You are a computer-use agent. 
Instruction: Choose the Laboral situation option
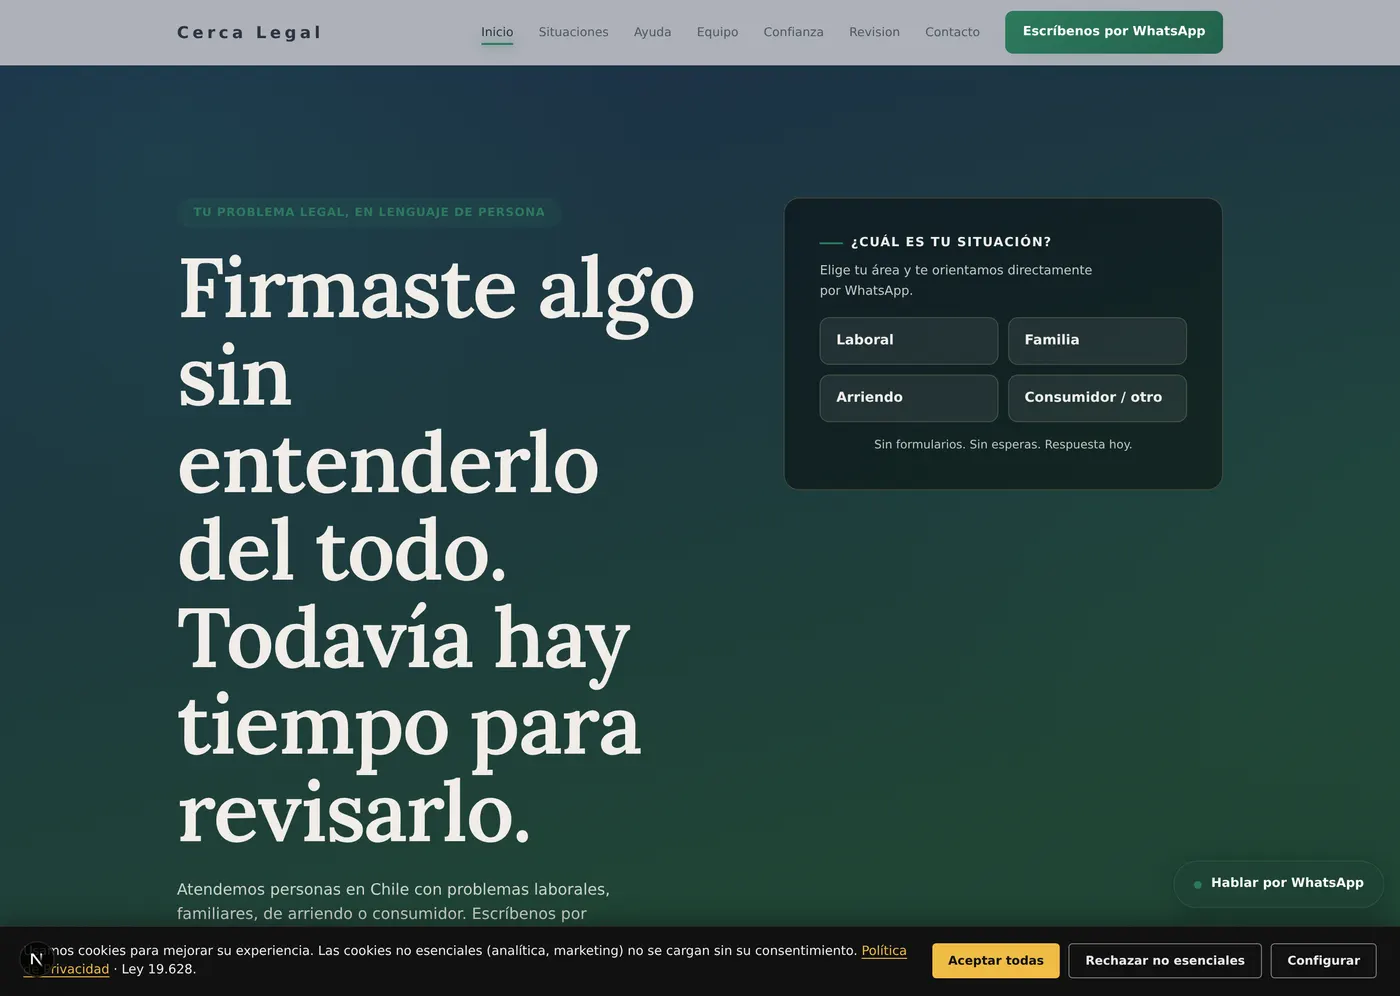click(x=909, y=341)
